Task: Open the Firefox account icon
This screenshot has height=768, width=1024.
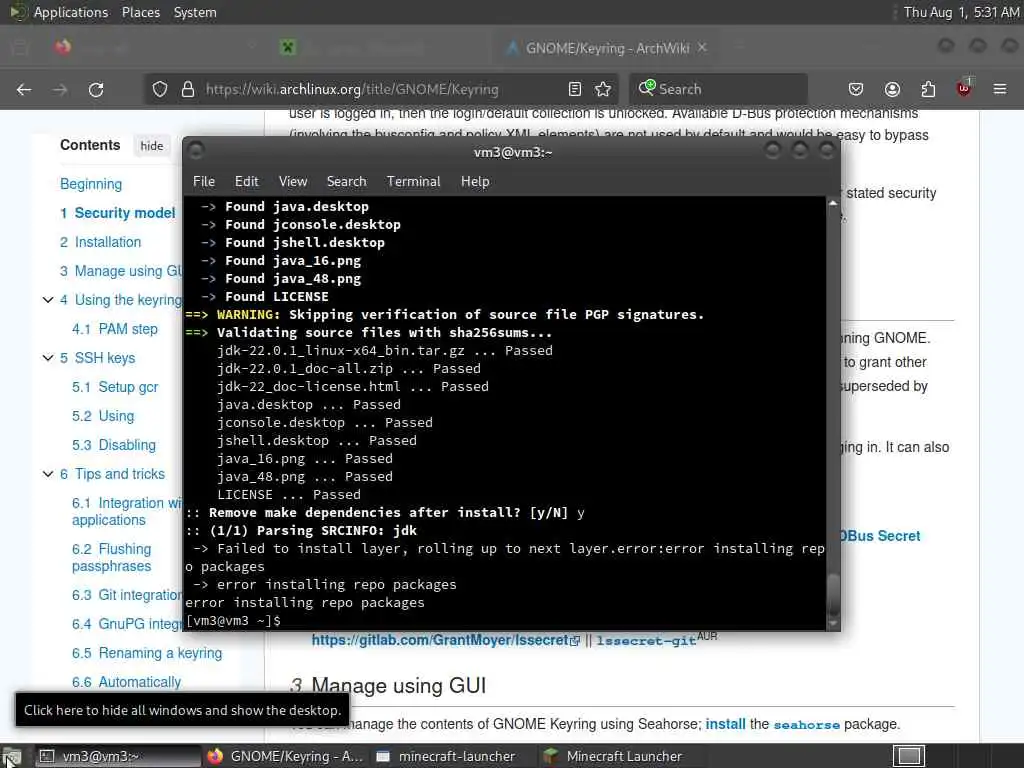Action: [892, 89]
